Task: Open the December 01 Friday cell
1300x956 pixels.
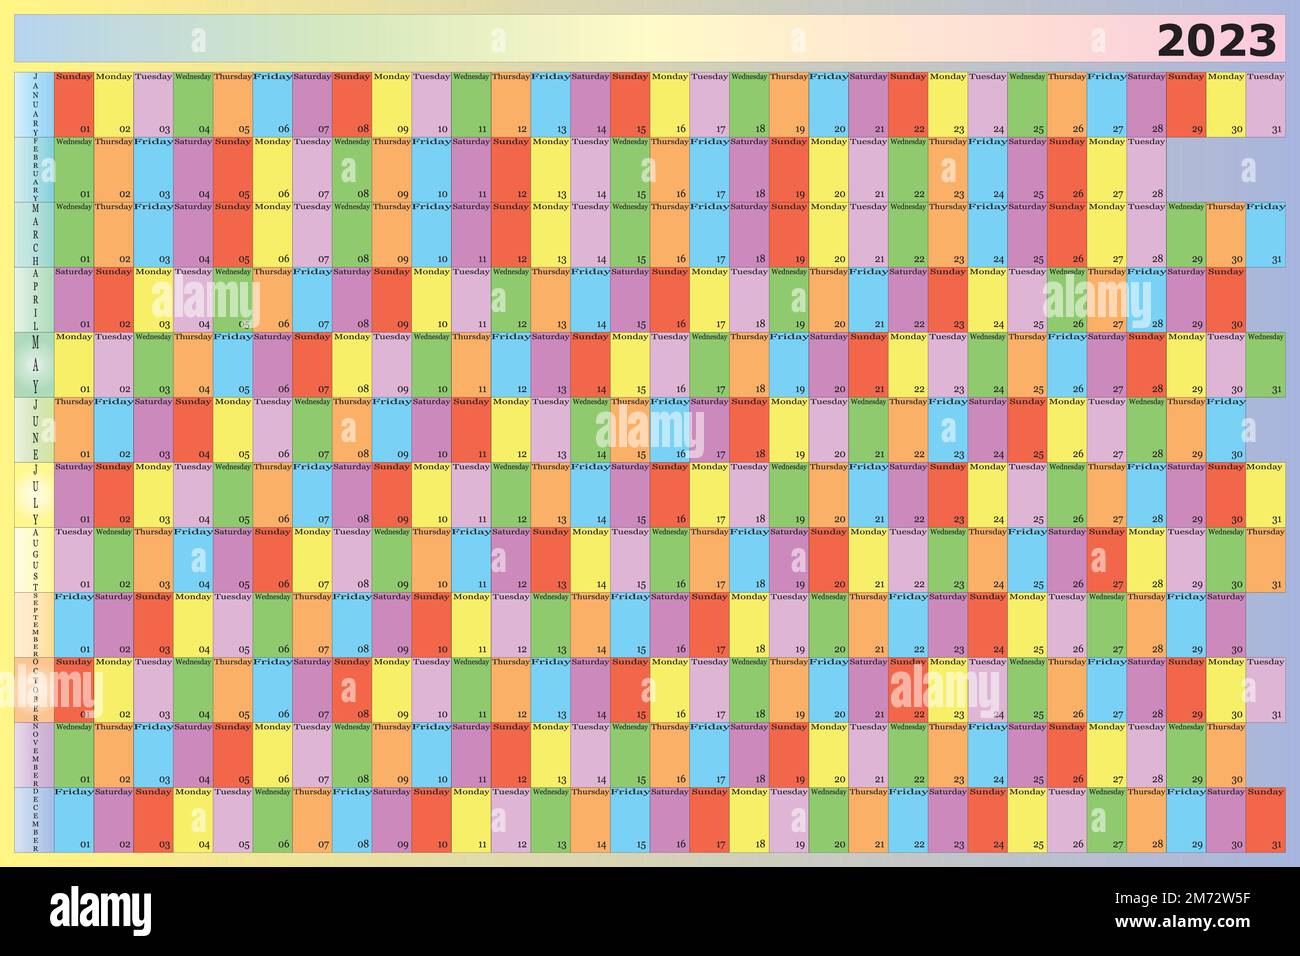Action: [x=74, y=819]
